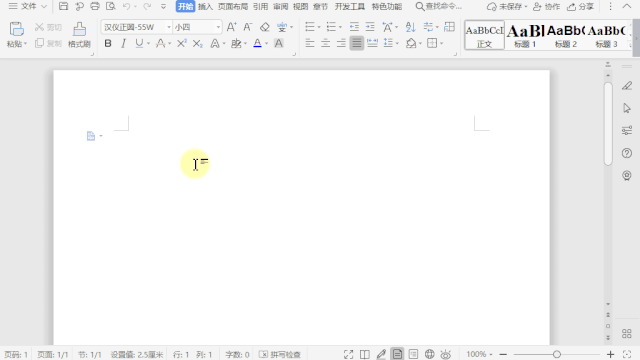Viewport: 640px width, 360px height.
Task: Click the 分享 share button
Action: pos(580,7)
